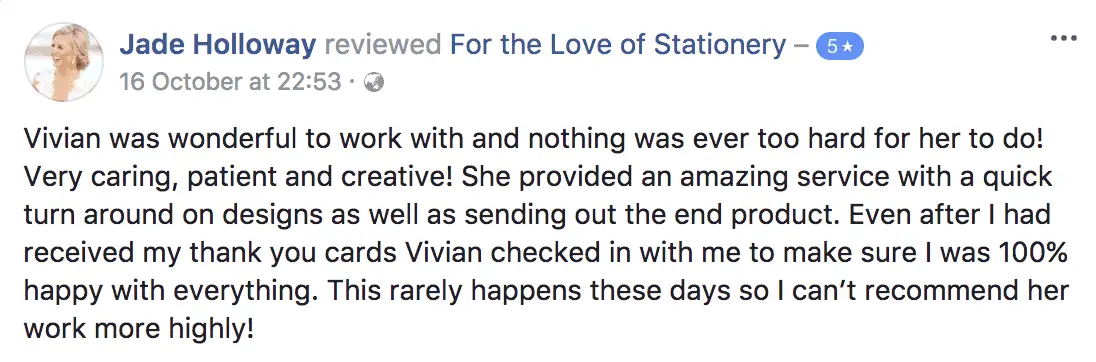Image resolution: width=1096 pixels, height=362 pixels.
Task: Click the line starting "happy with everything"
Action: tap(547, 290)
